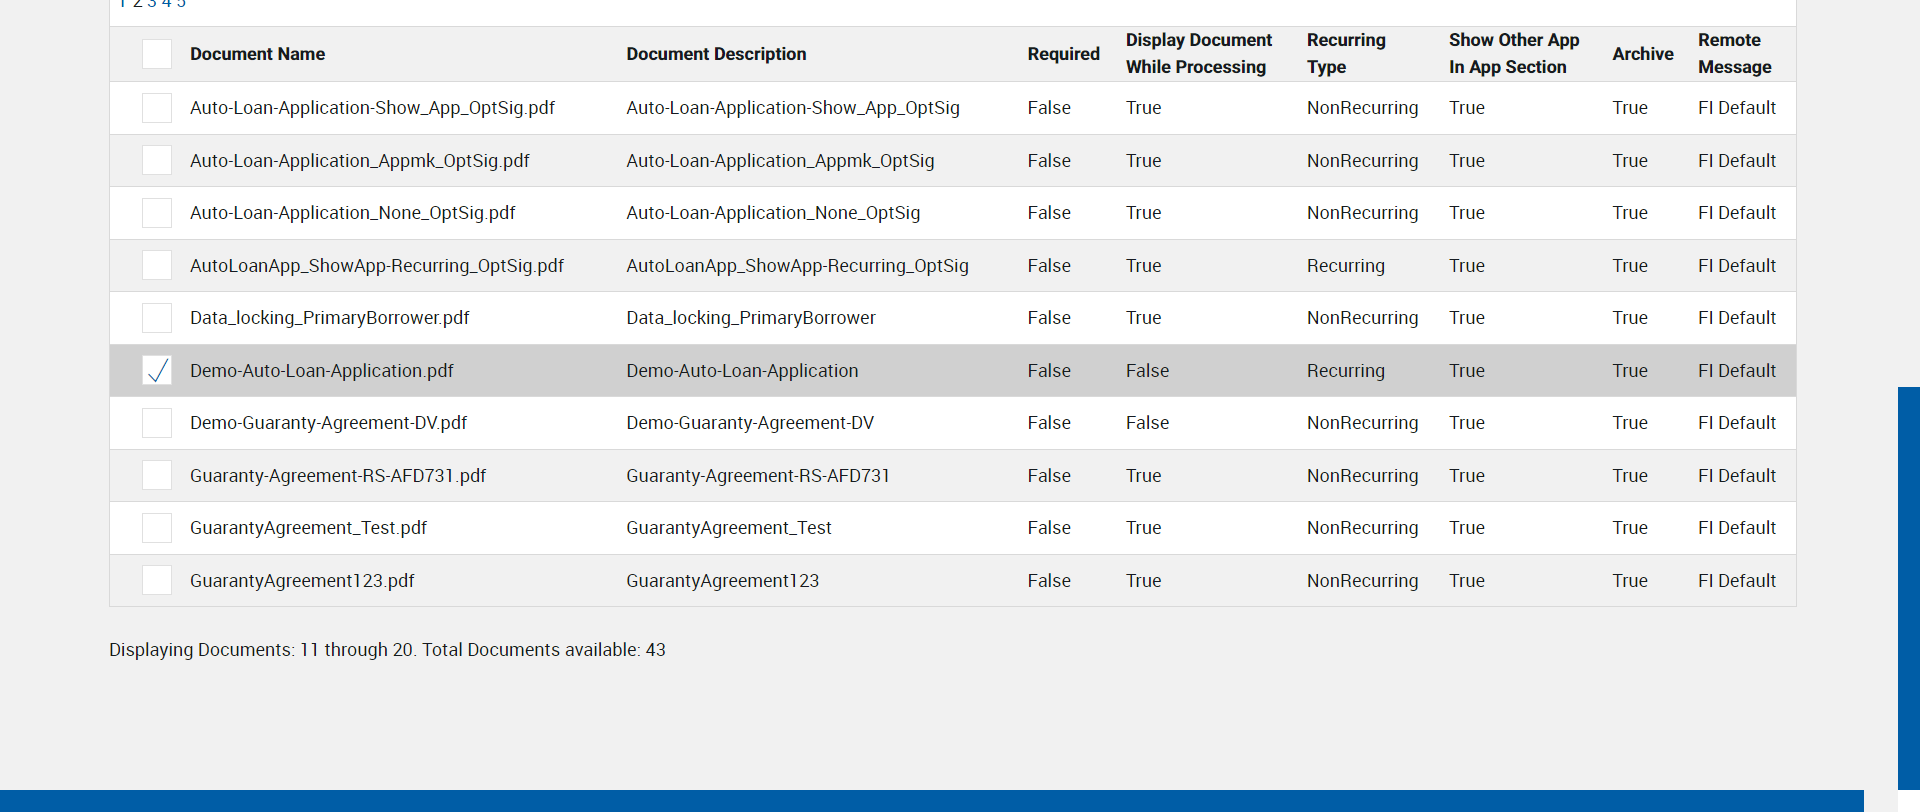Click the Document Name column header
This screenshot has width=1920, height=812.
click(x=257, y=54)
